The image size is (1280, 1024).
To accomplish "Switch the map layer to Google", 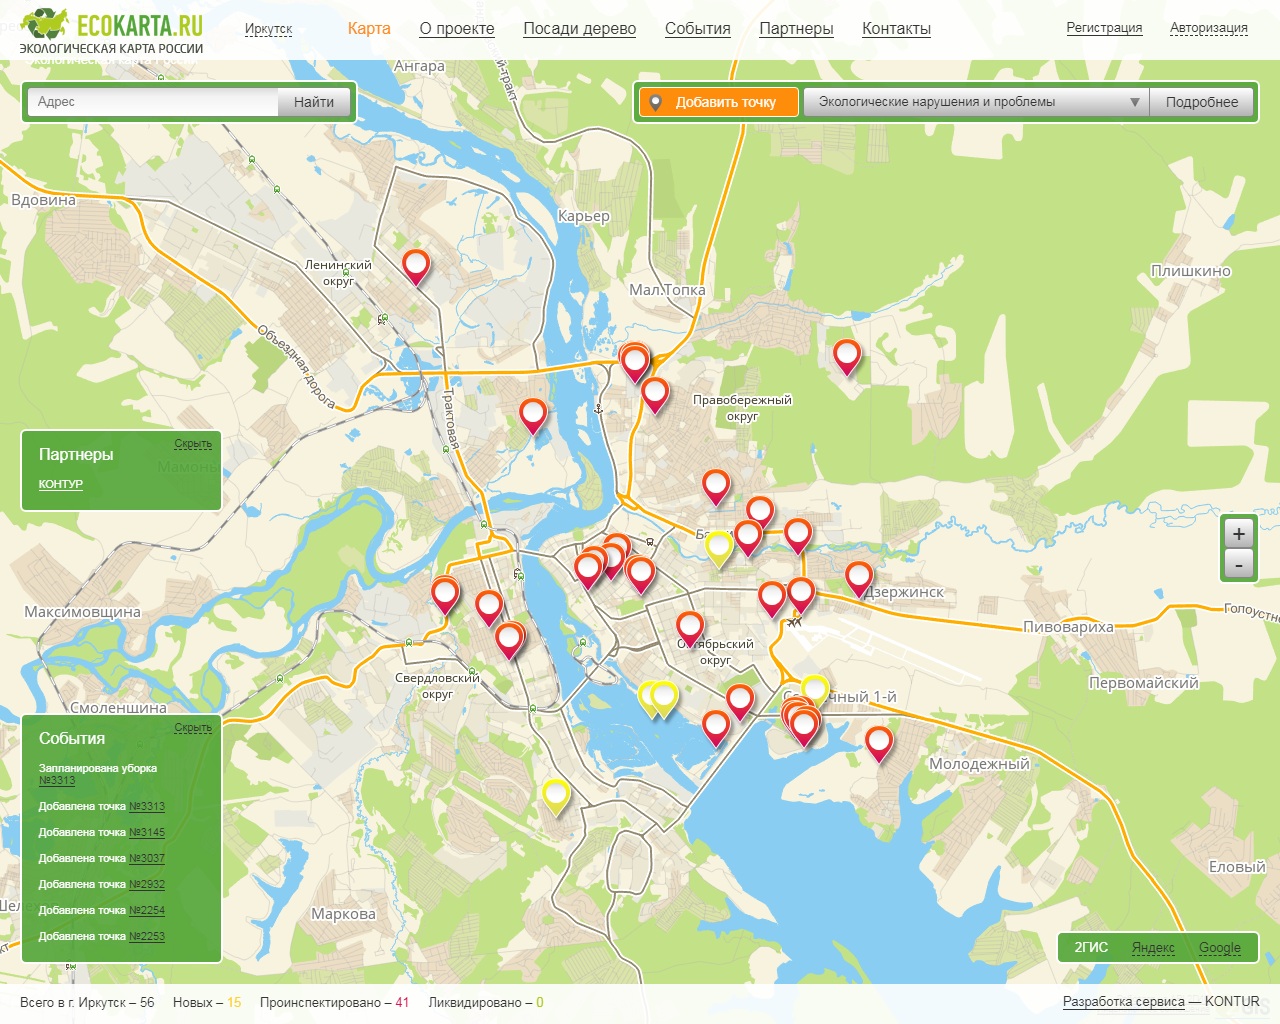I will 1219,948.
